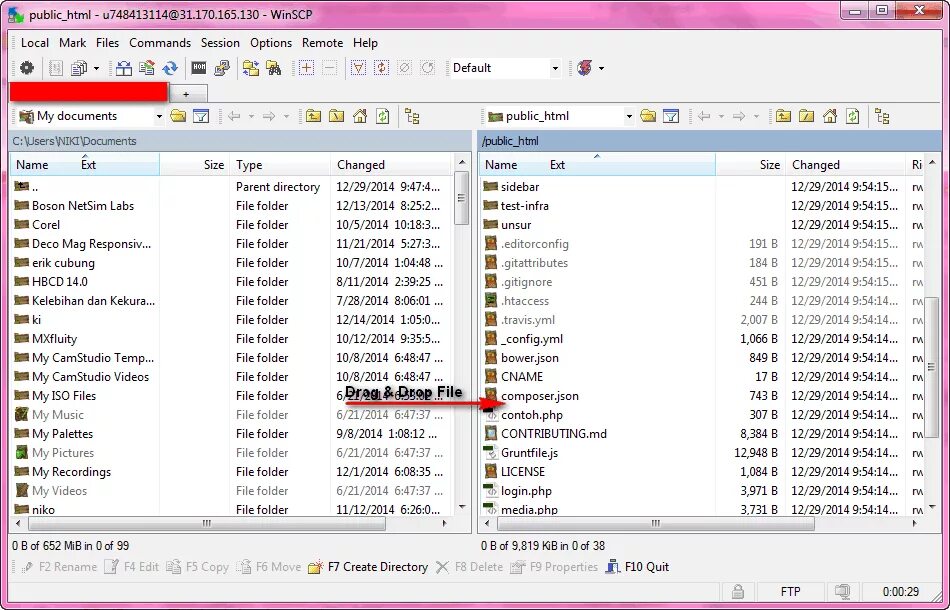
Task: Open the transfer queue documents icon
Action: pyautogui.click(x=79, y=68)
